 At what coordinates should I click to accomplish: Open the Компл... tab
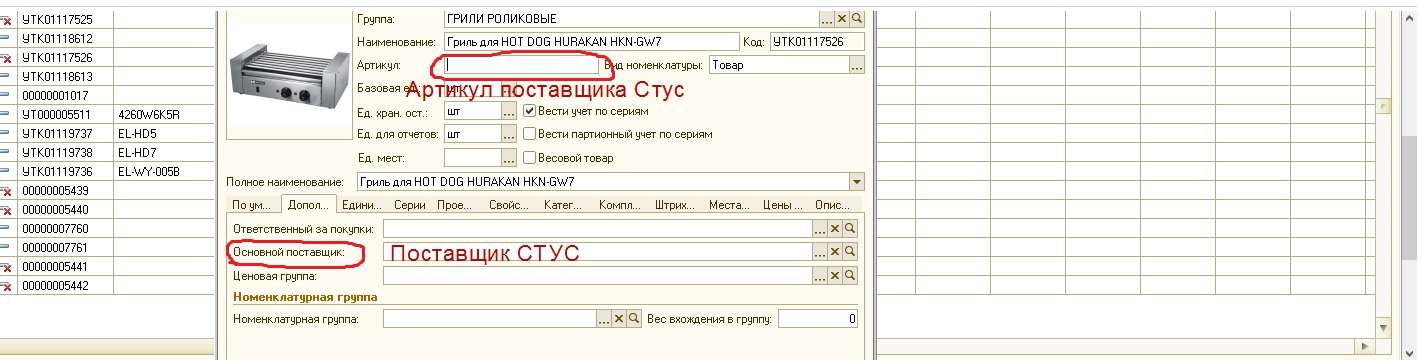coord(620,205)
